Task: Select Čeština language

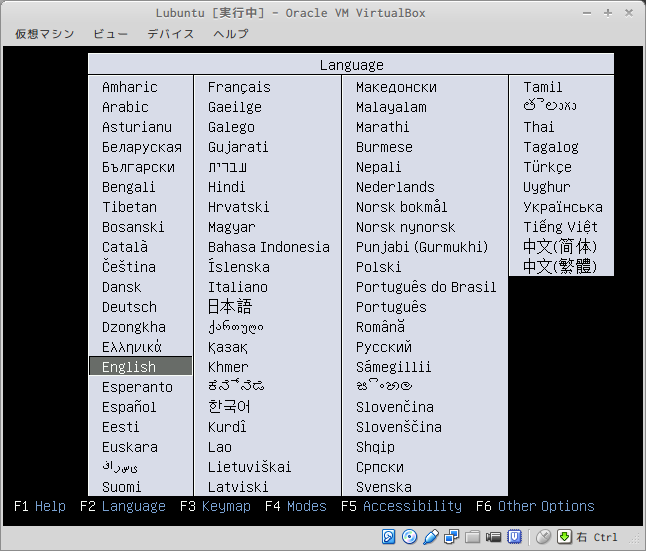Action: 129,267
